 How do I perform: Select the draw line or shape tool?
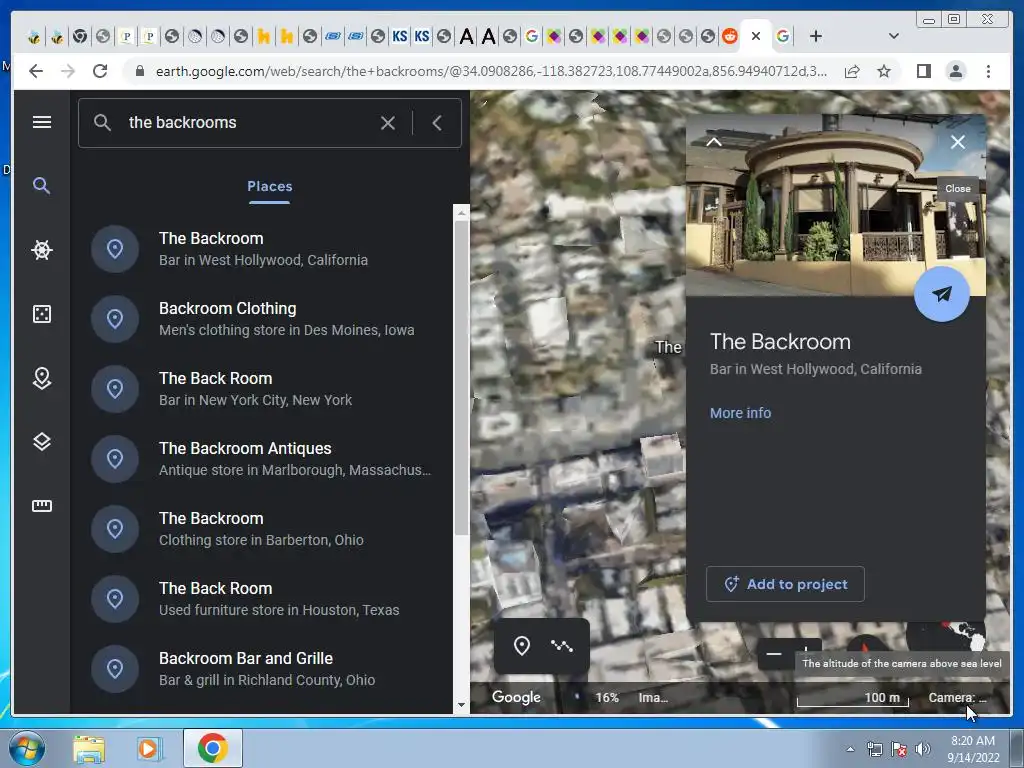562,646
